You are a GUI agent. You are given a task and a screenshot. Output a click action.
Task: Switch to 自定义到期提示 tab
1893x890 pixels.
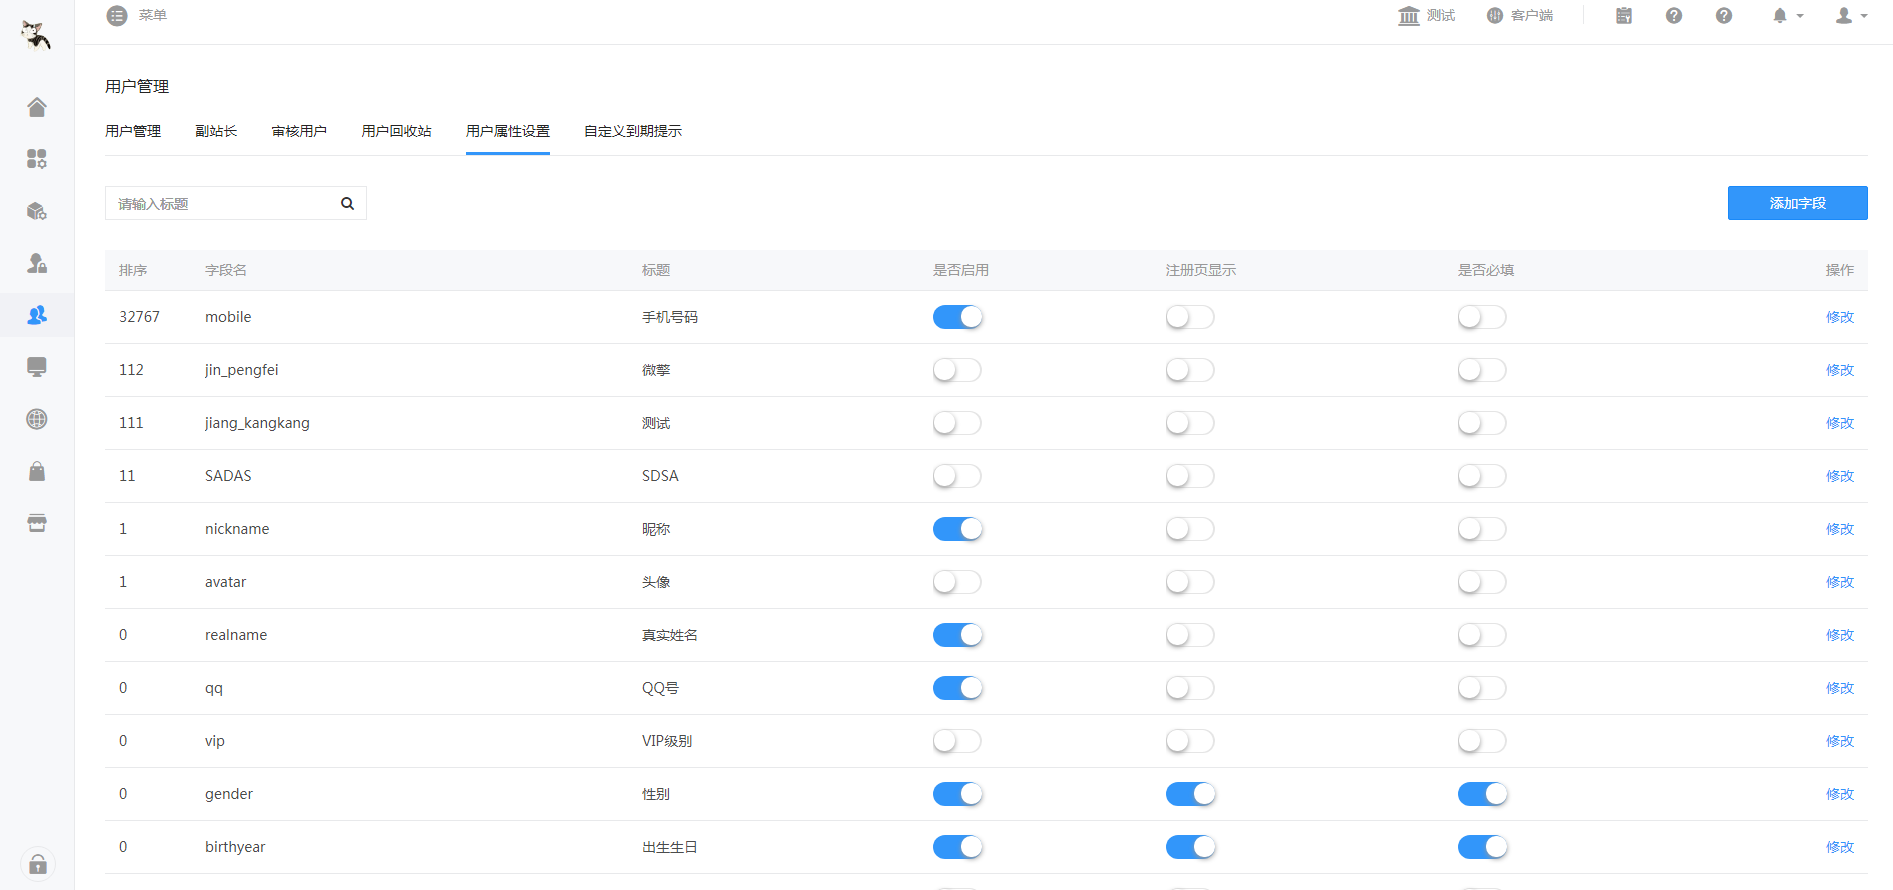633,131
